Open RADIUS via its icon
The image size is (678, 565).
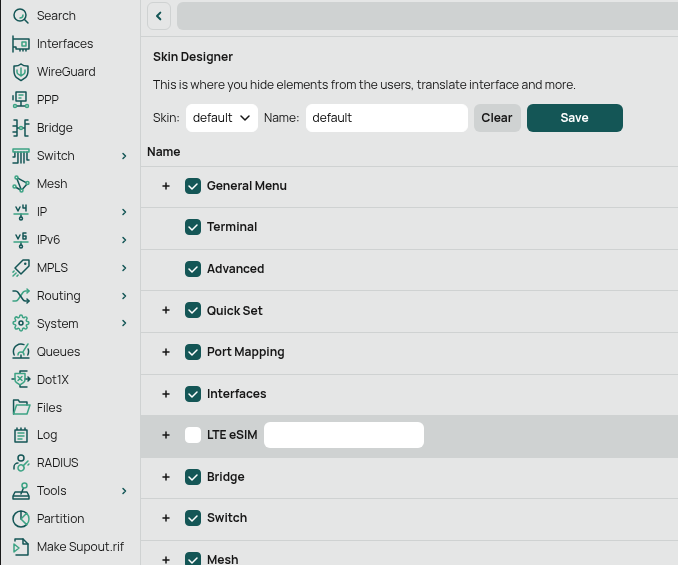pos(20,463)
